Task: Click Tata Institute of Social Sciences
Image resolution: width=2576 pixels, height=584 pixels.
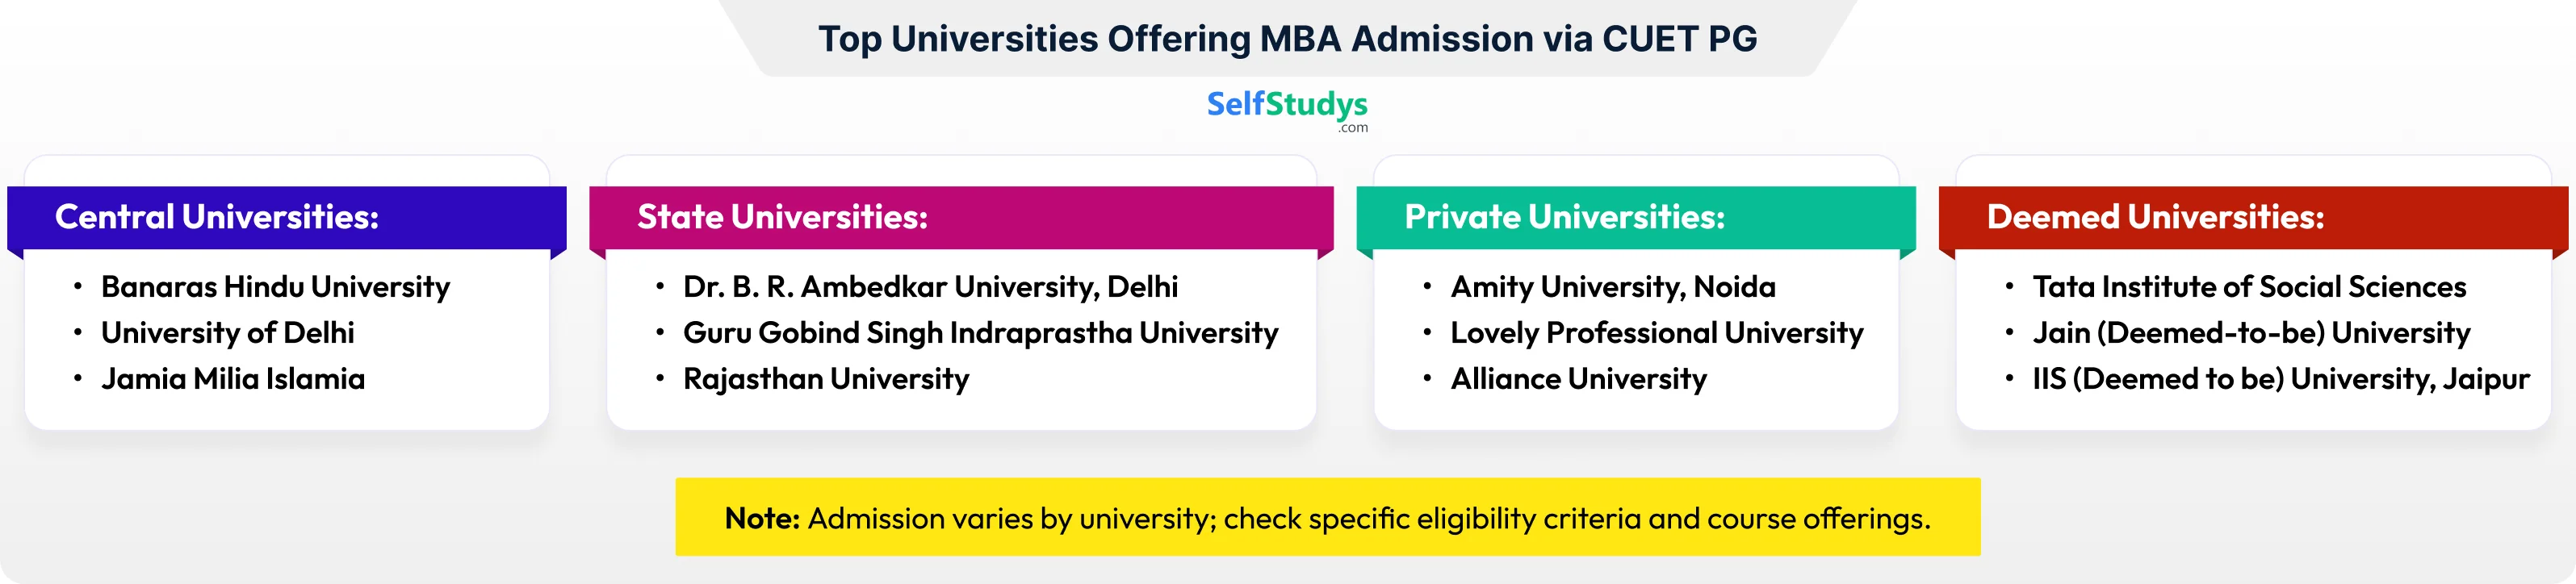Action: pyautogui.click(x=2249, y=287)
